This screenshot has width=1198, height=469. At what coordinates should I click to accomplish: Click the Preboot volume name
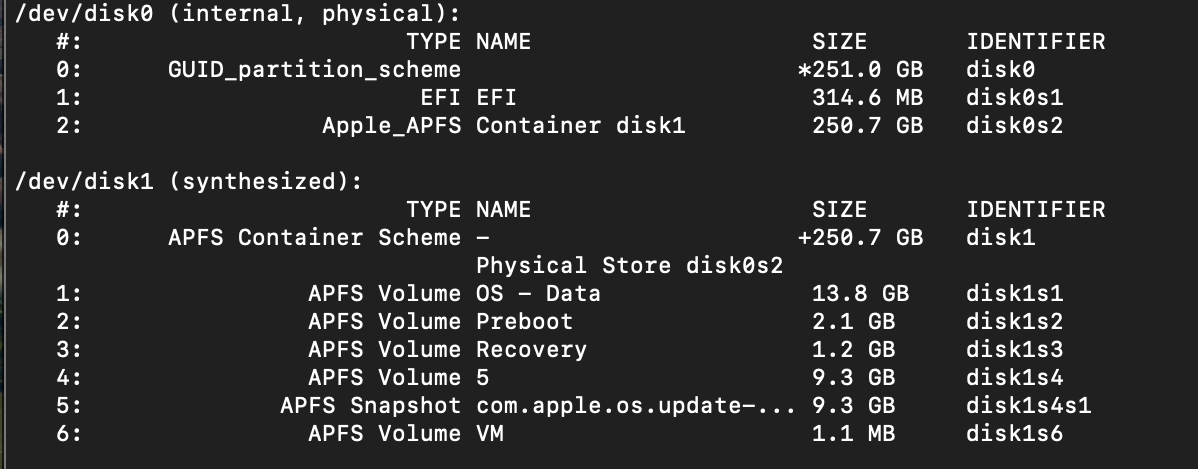524,322
